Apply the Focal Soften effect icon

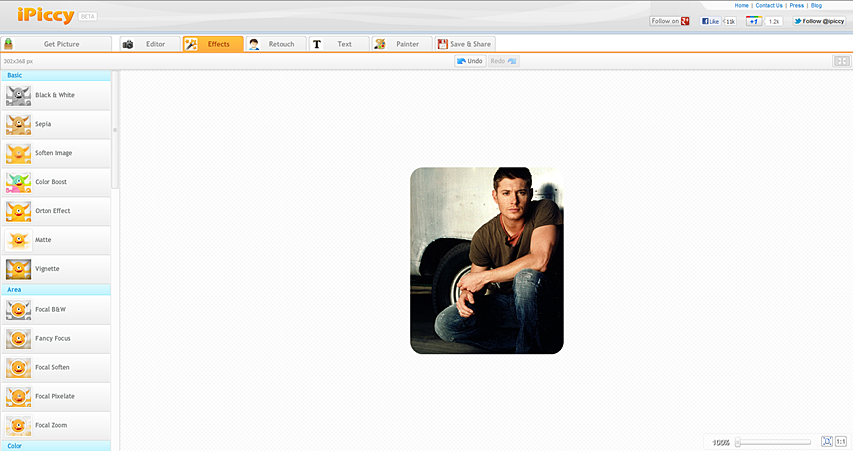click(18, 368)
